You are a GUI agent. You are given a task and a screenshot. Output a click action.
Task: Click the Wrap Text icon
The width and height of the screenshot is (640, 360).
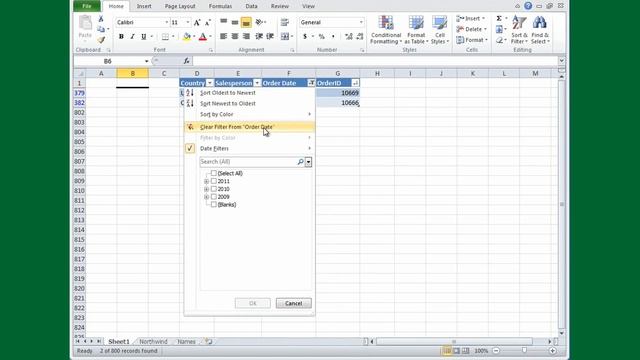(285, 22)
